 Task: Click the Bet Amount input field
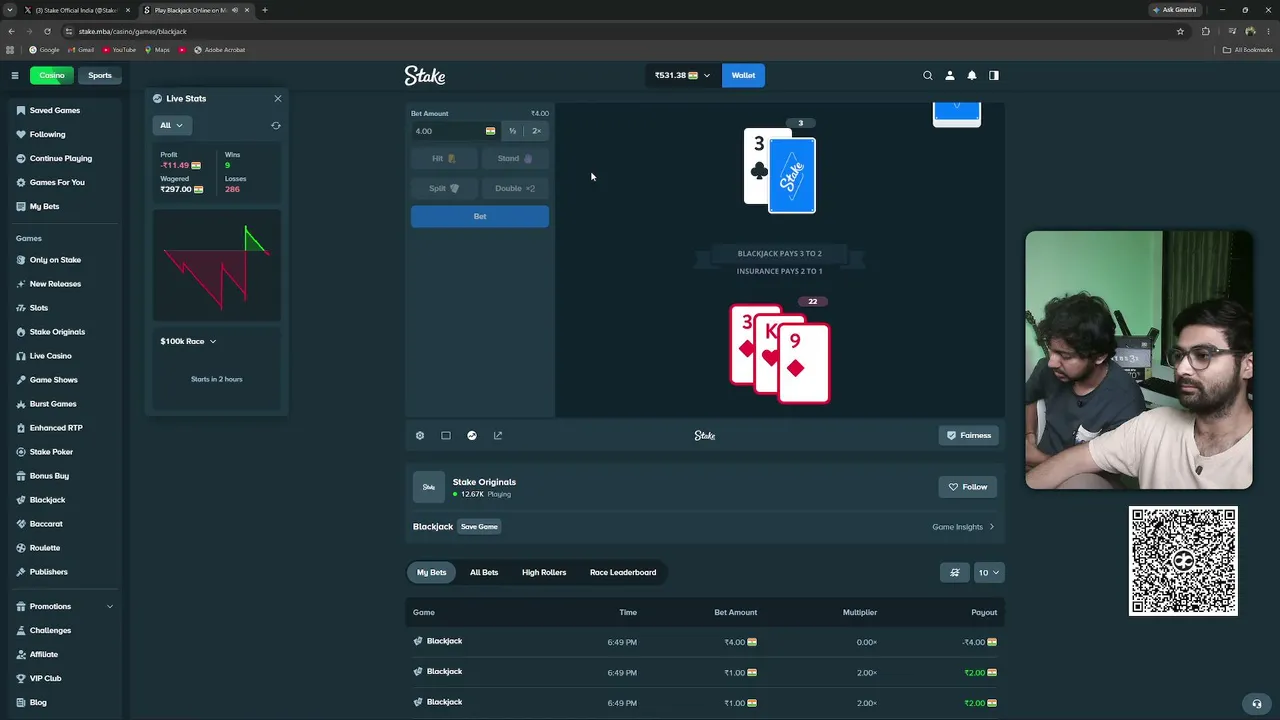click(x=455, y=131)
